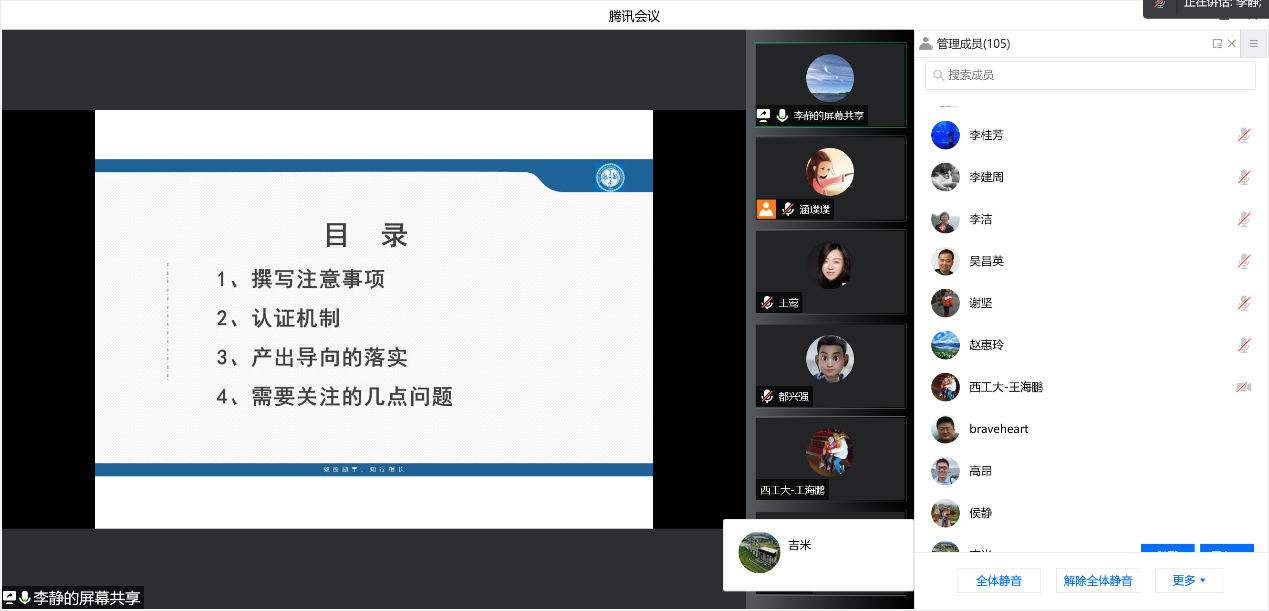The height and width of the screenshot is (611, 1269).
Task: Click the 全体静音 button
Action: click(998, 580)
